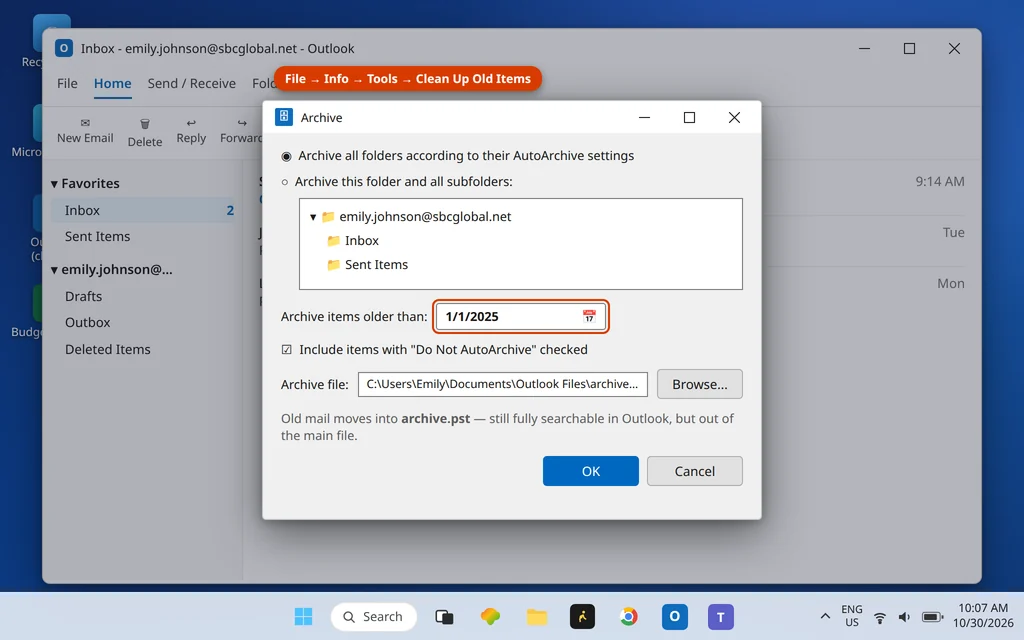Launch File Explorer from taskbar
The width and height of the screenshot is (1024, 640).
(537, 616)
